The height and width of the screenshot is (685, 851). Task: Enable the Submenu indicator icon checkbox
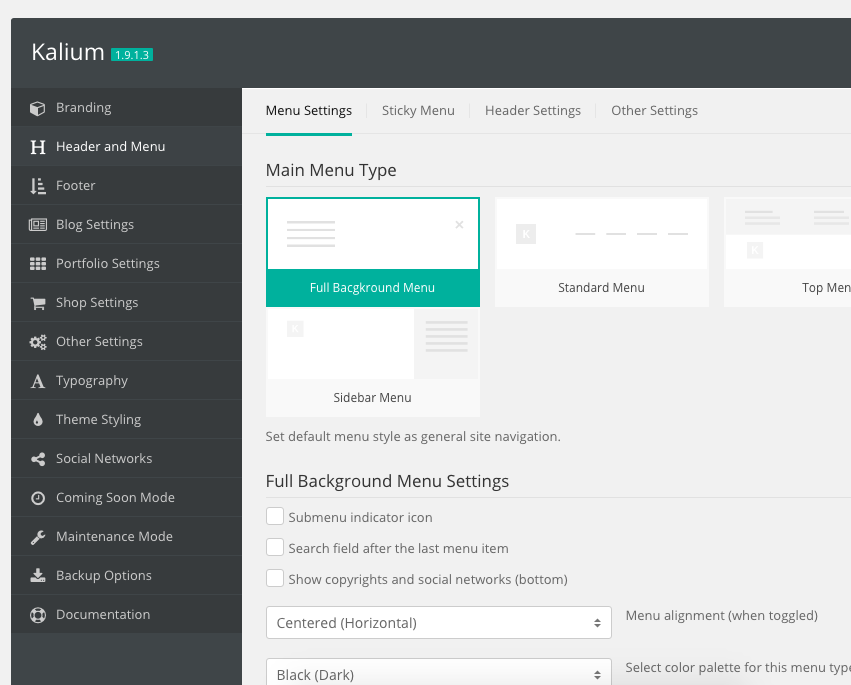pos(275,517)
